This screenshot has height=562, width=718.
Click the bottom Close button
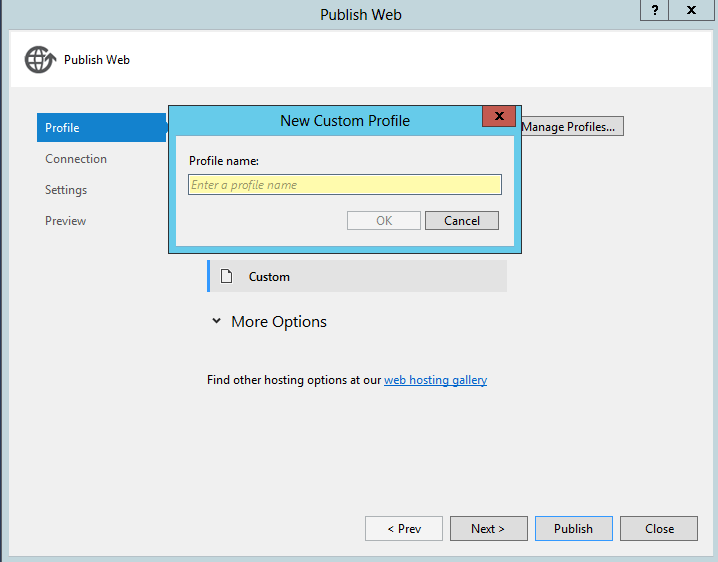pyautogui.click(x=658, y=529)
